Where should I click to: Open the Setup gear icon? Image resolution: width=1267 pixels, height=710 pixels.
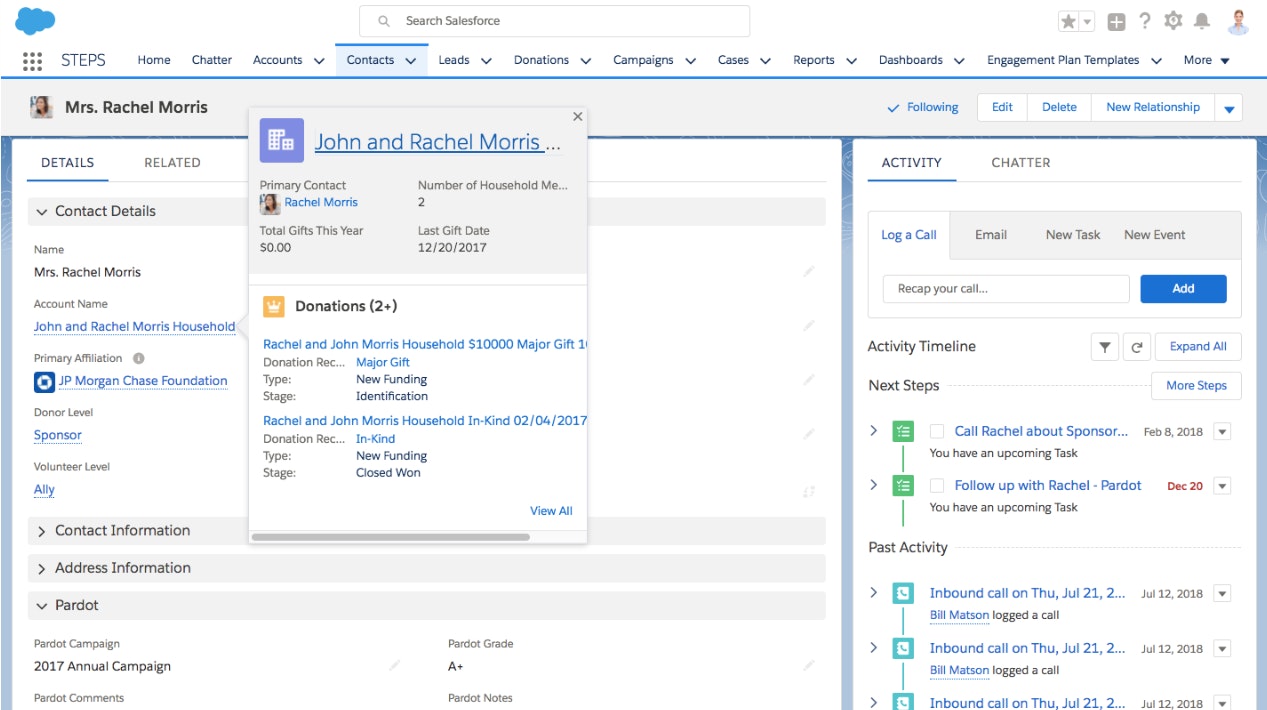(x=1173, y=21)
